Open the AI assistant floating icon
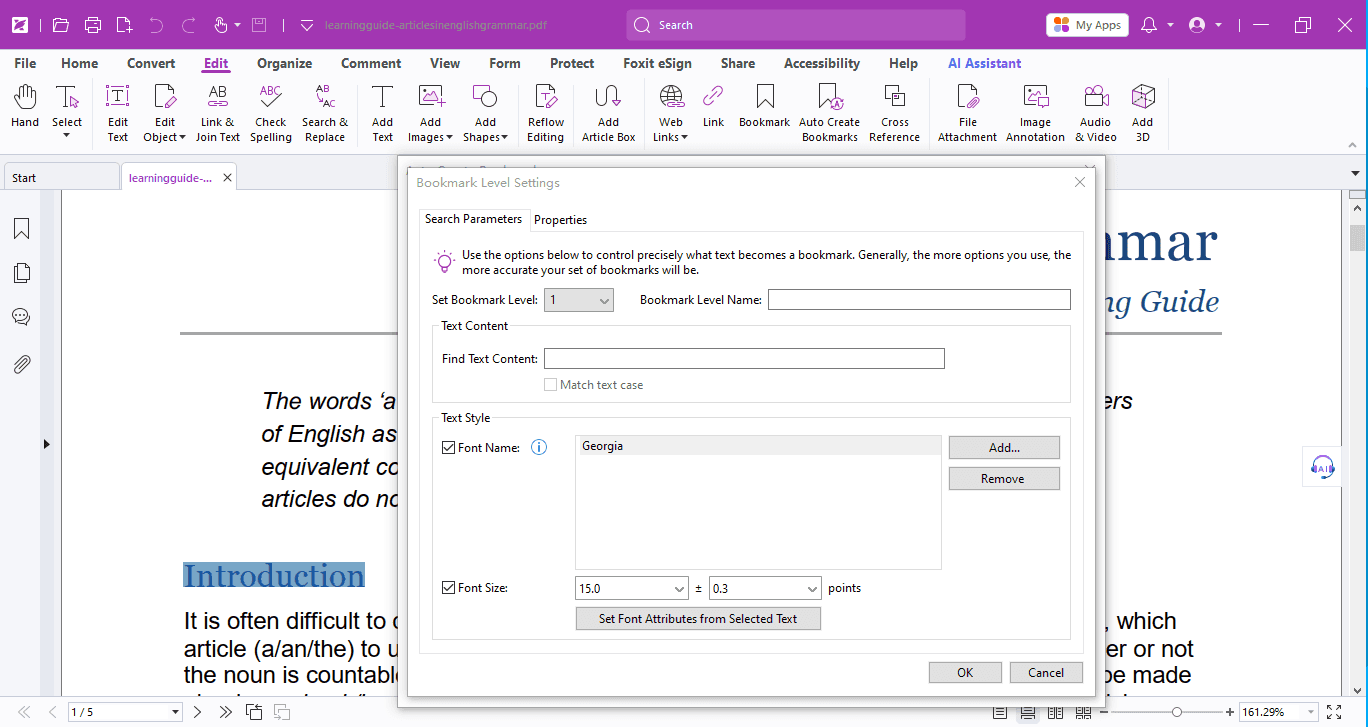 click(1323, 466)
